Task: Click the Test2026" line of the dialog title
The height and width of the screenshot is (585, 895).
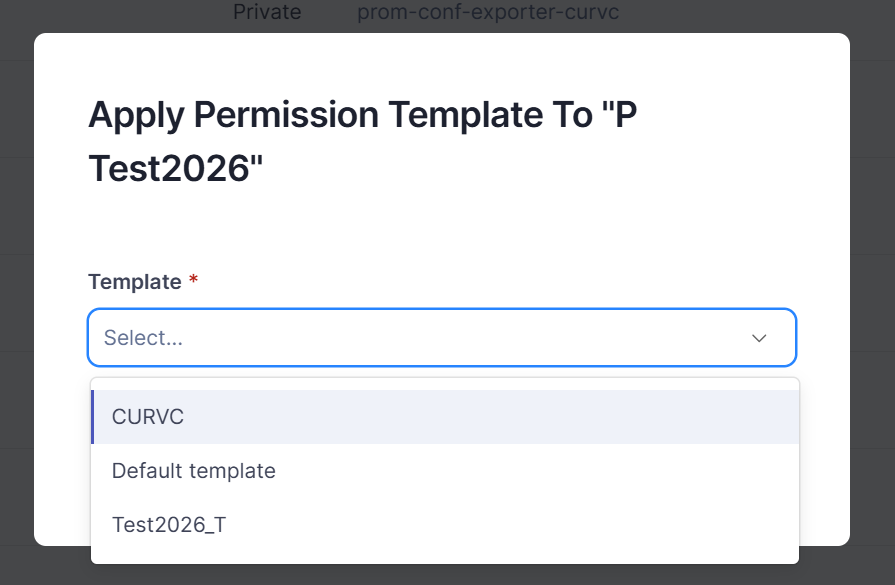Action: pyautogui.click(x=176, y=168)
